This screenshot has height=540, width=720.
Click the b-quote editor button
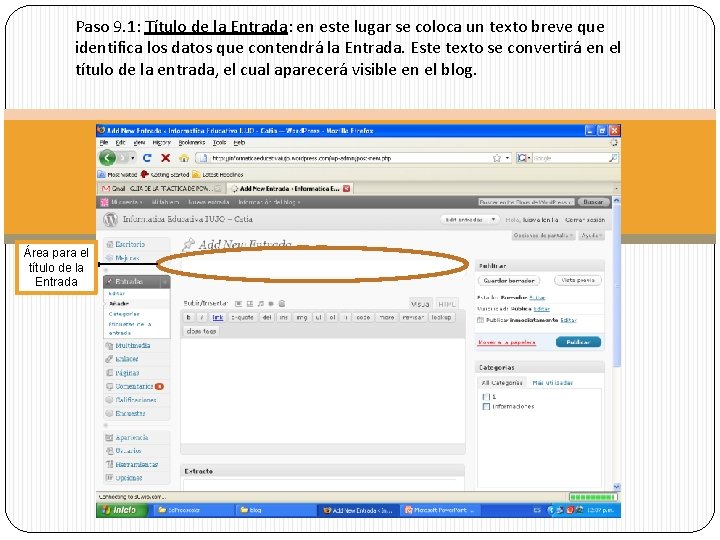(x=242, y=317)
